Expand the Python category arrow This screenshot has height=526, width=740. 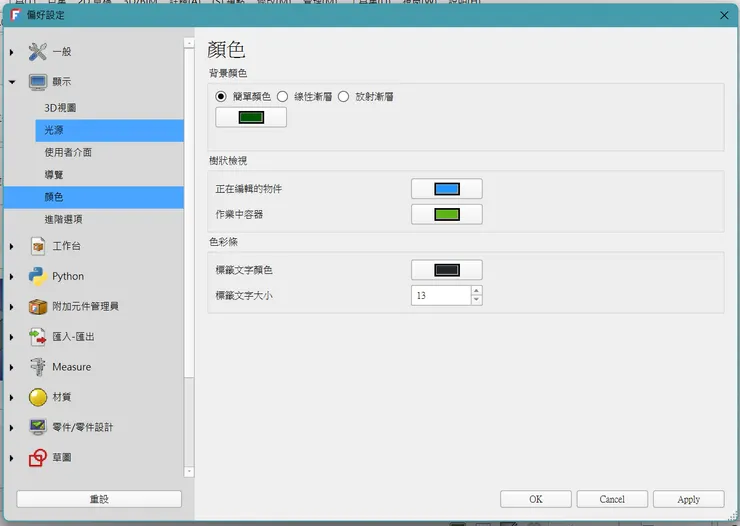click(x=12, y=276)
